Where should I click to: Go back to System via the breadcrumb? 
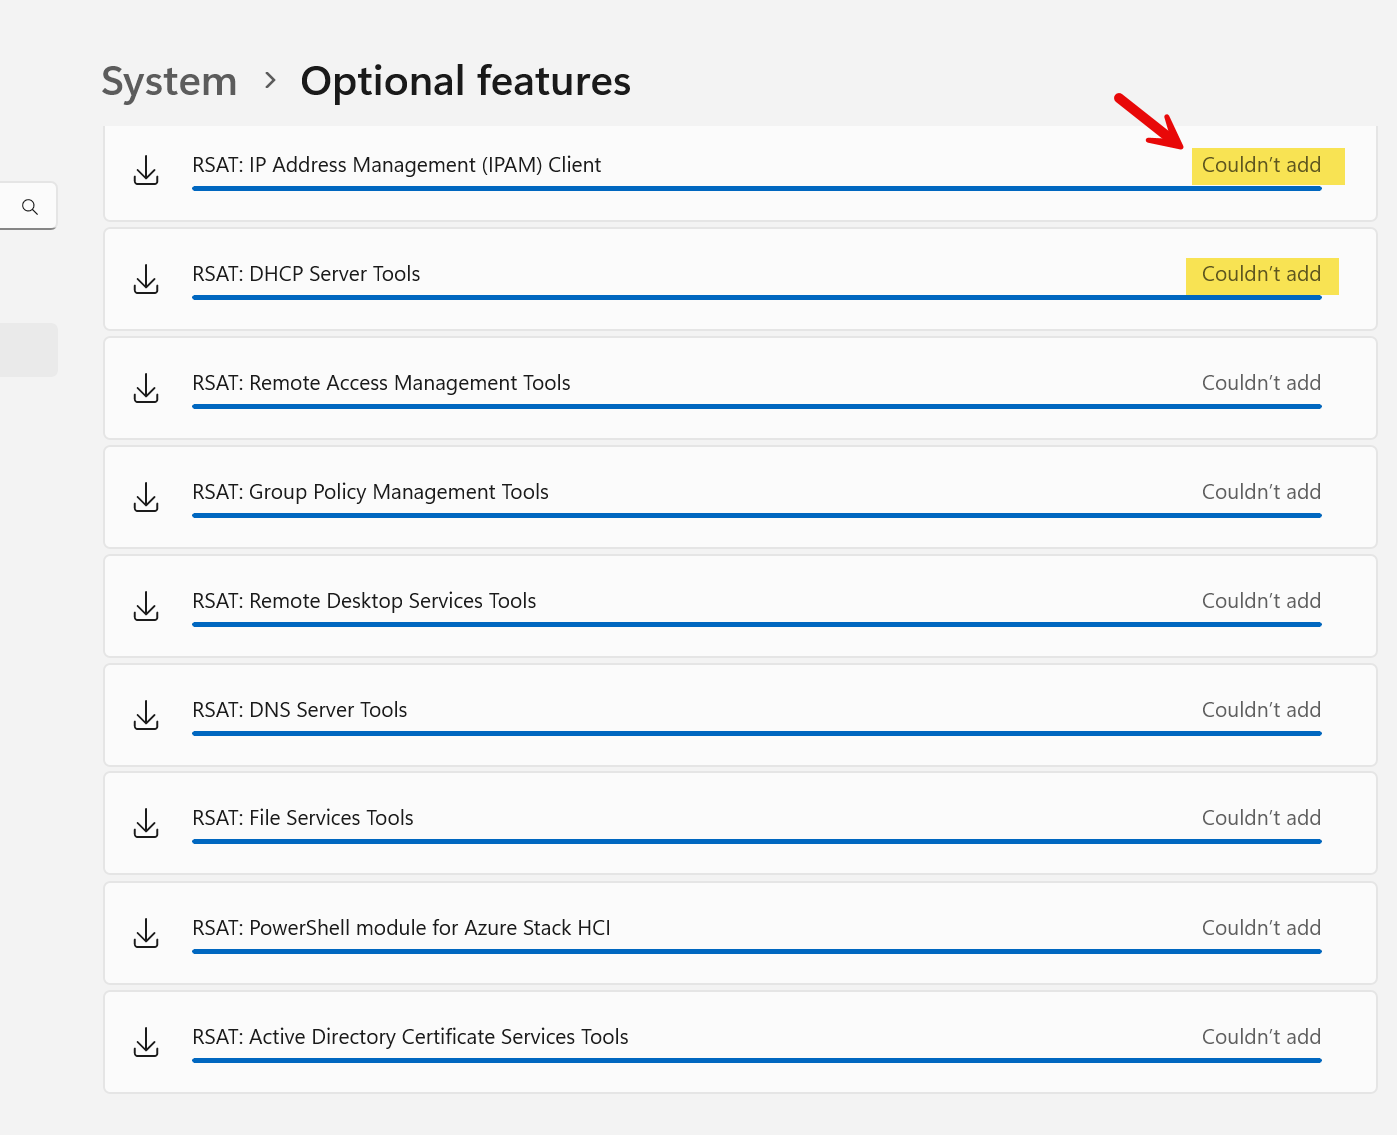click(x=169, y=81)
